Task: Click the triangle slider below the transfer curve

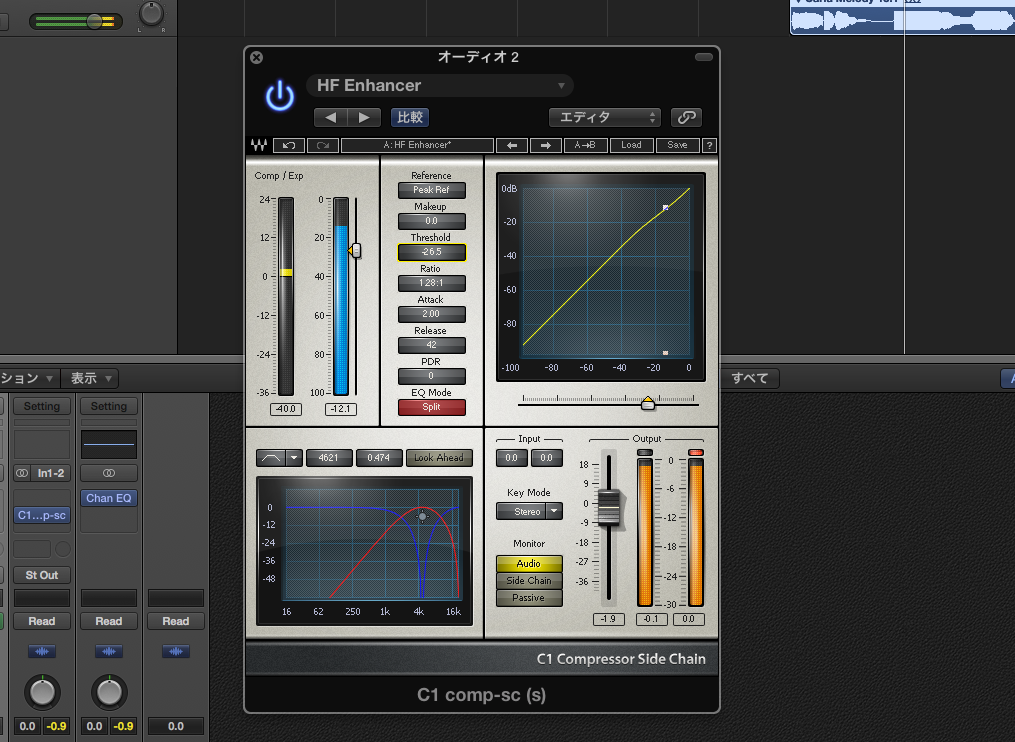Action: (647, 401)
